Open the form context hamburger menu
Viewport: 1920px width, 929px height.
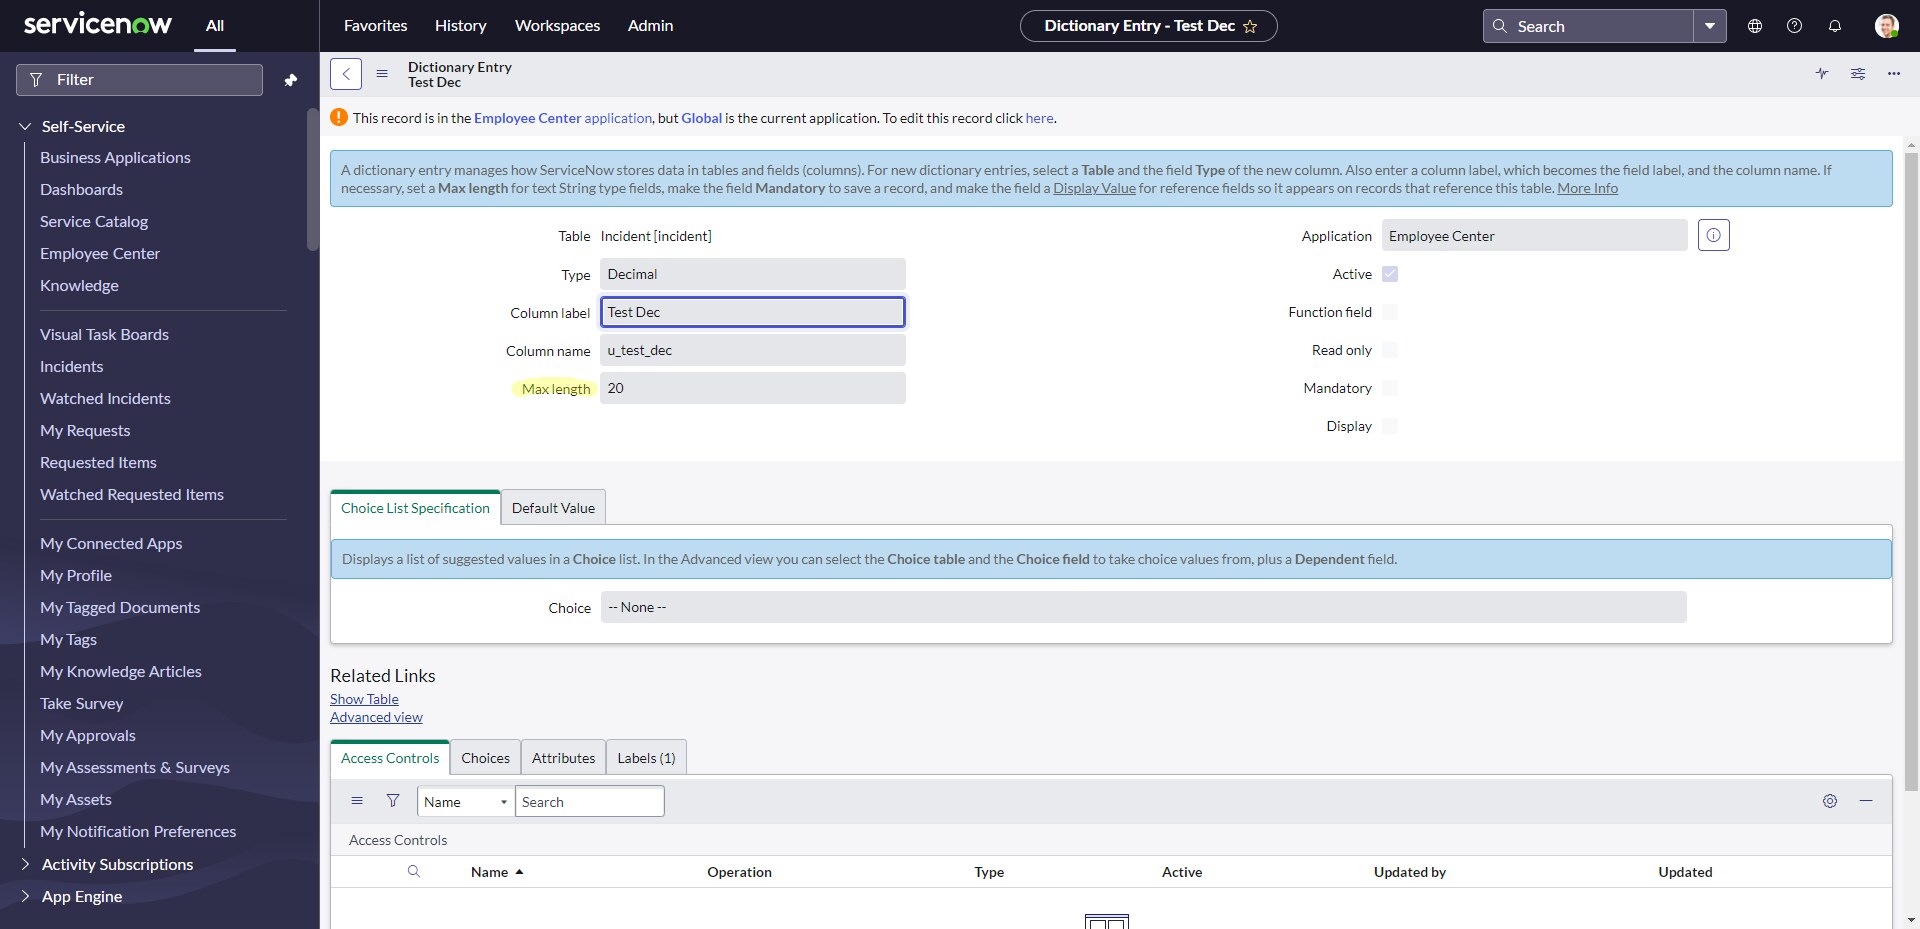[x=382, y=74]
